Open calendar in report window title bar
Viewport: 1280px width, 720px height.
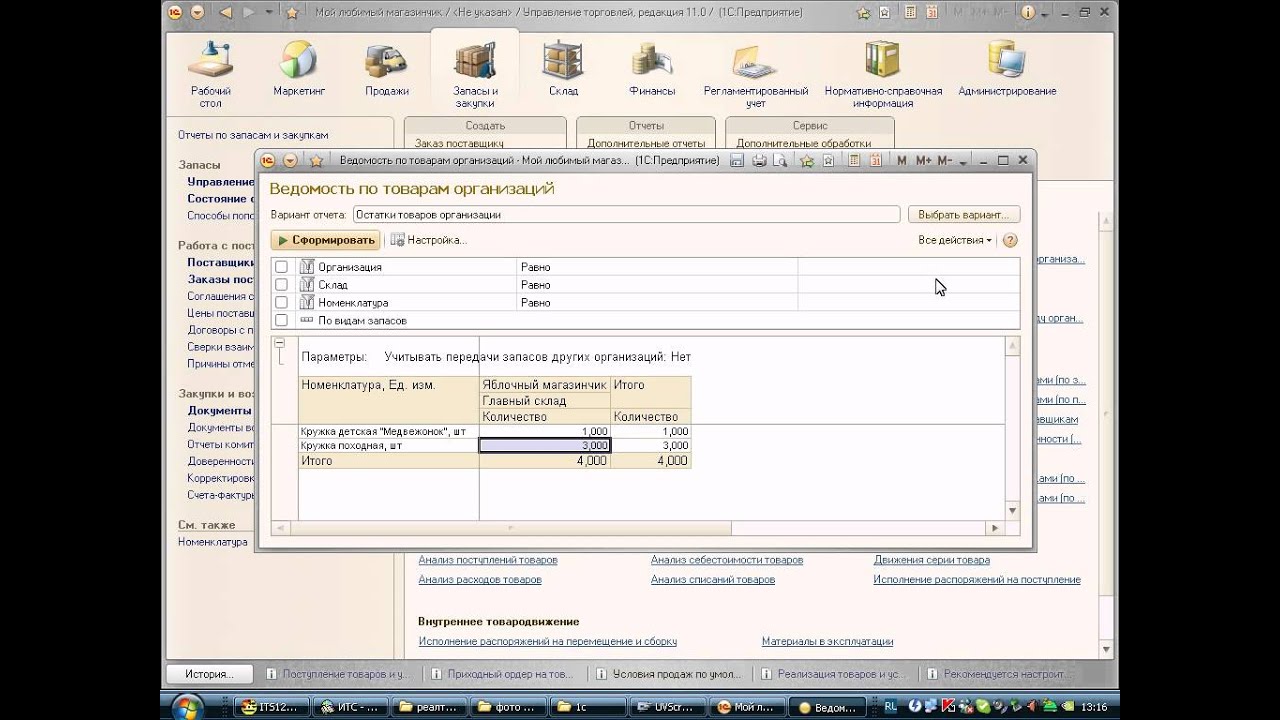pos(875,160)
